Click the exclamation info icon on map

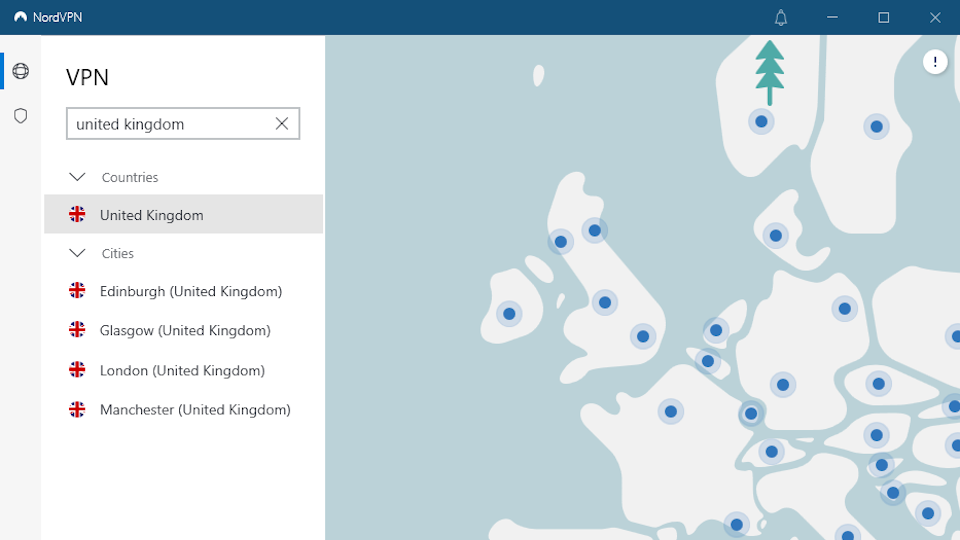click(935, 62)
